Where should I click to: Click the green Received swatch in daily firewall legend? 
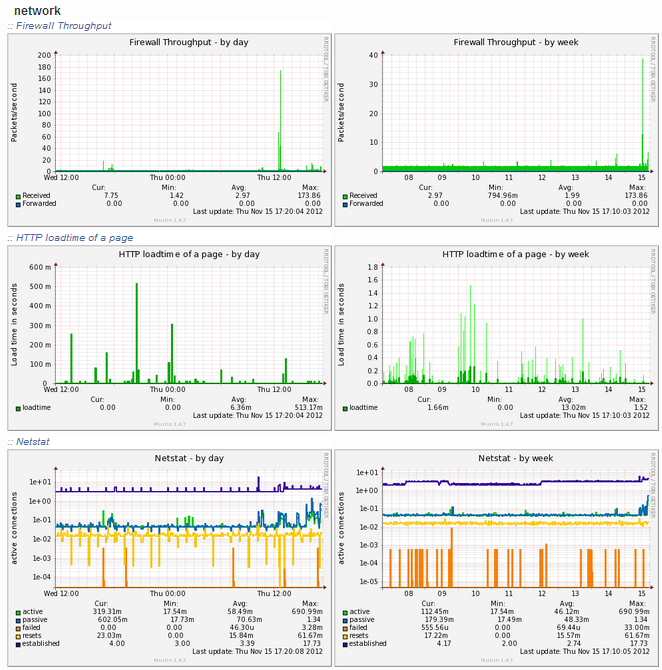point(18,197)
